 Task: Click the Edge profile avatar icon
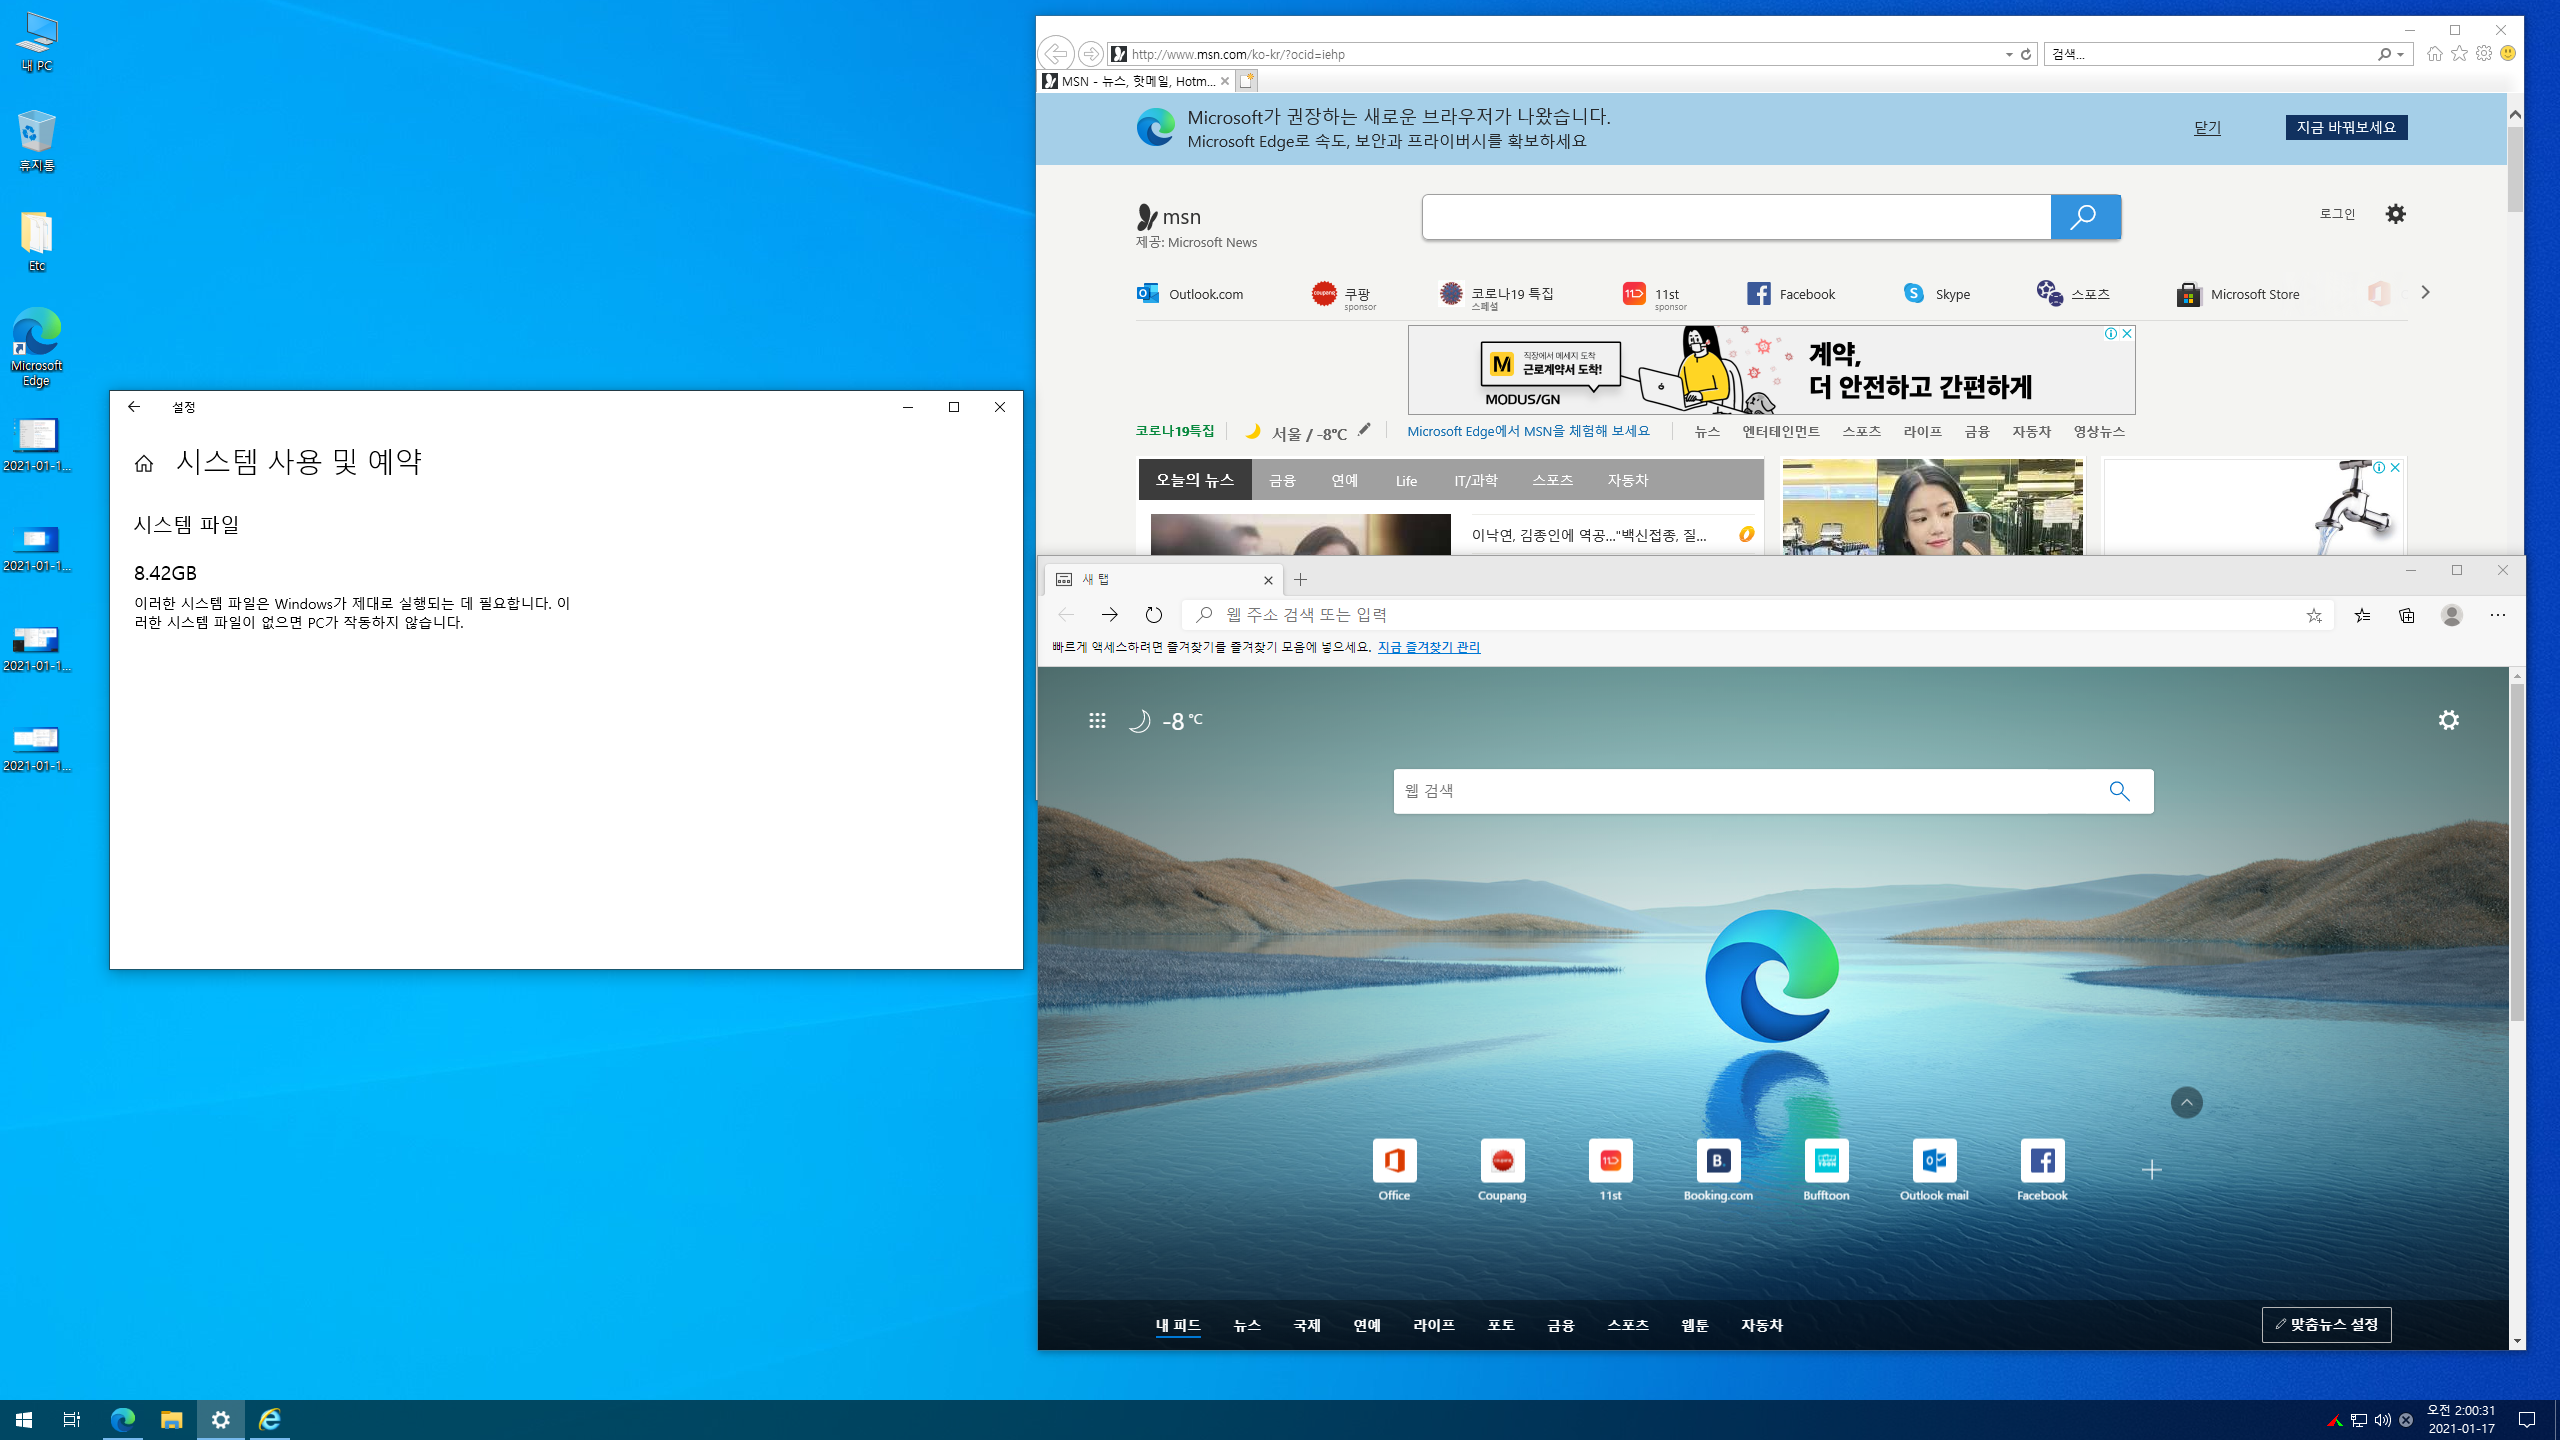click(x=2451, y=615)
